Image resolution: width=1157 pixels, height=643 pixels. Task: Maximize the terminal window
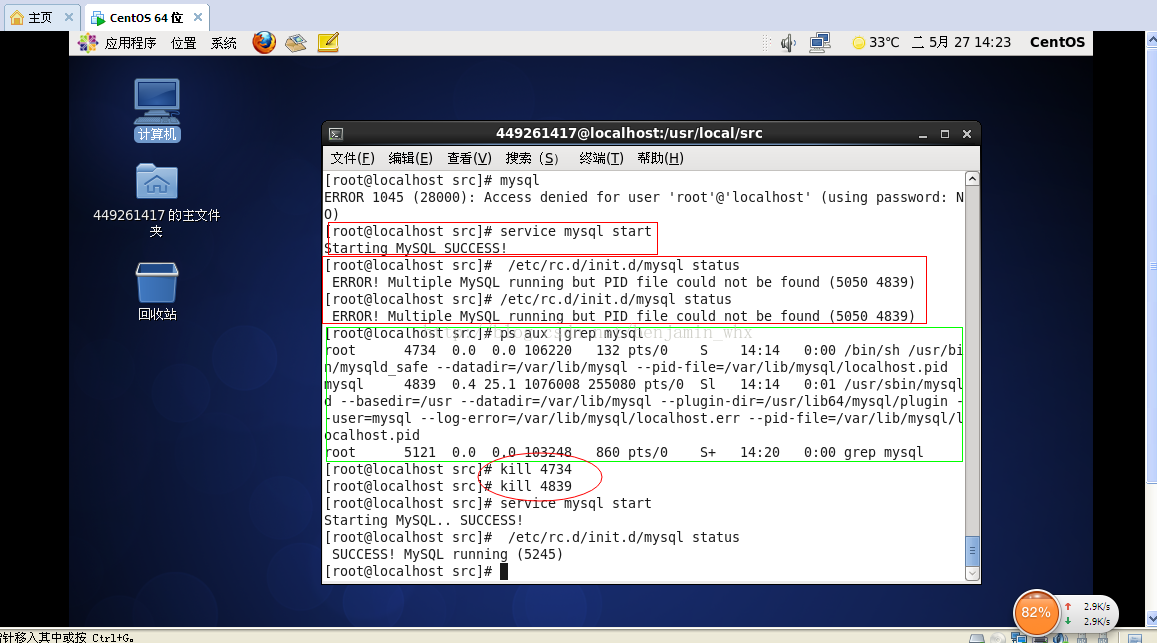point(944,134)
